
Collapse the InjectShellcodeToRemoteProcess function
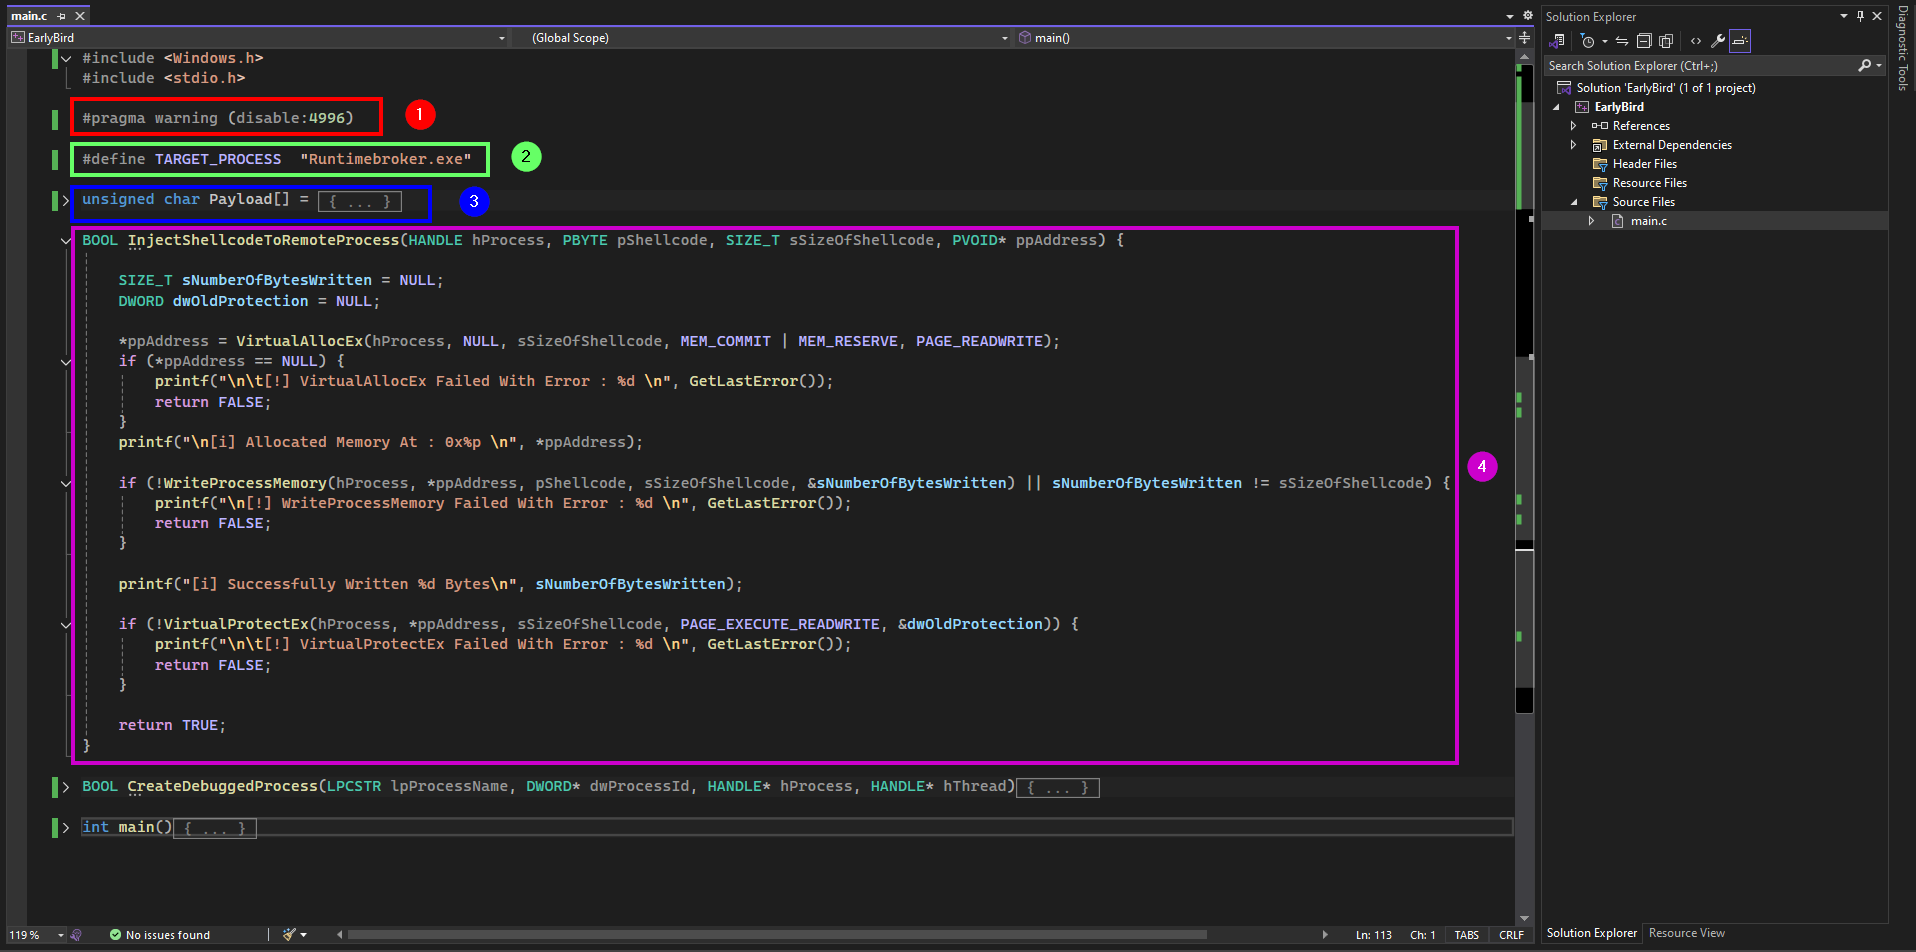[x=66, y=241]
